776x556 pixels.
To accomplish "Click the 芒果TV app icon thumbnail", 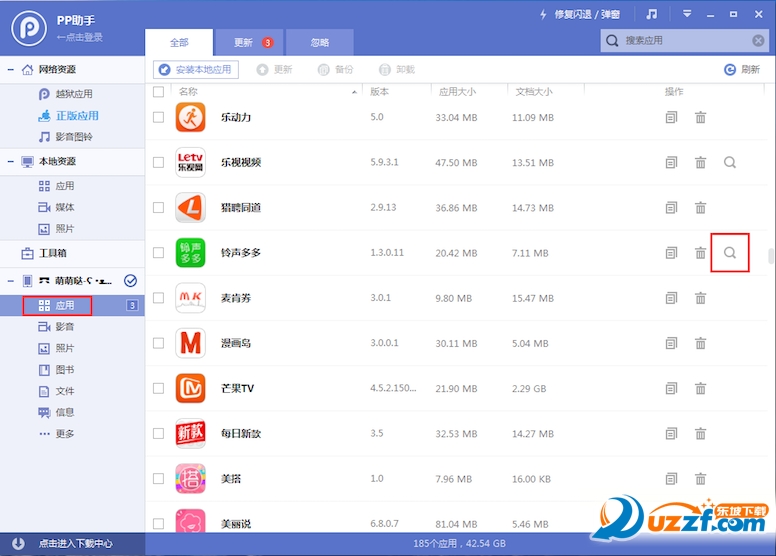I will pos(191,388).
